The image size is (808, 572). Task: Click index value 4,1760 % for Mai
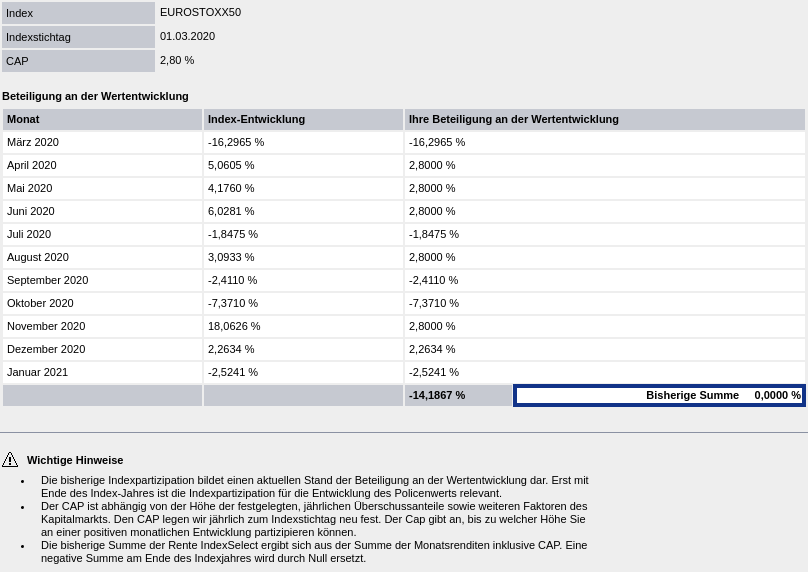point(231,188)
